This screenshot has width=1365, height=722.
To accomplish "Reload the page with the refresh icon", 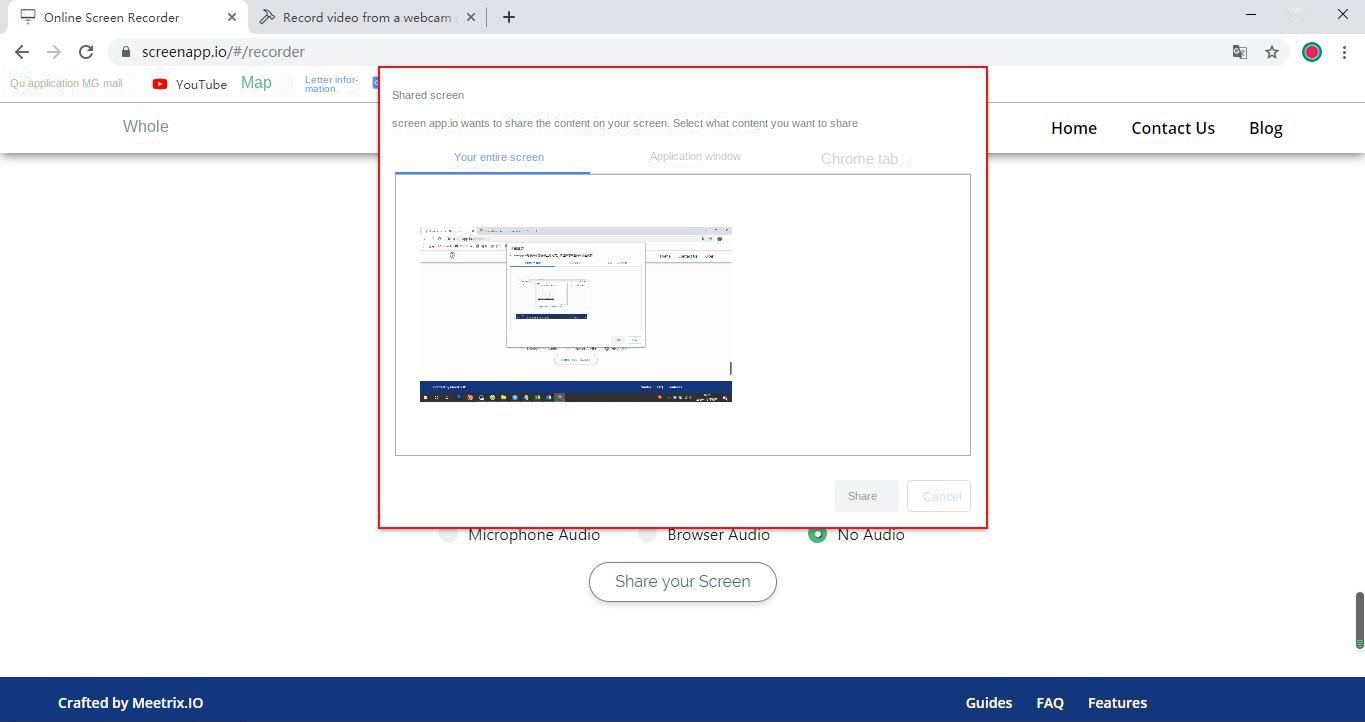I will tap(86, 52).
